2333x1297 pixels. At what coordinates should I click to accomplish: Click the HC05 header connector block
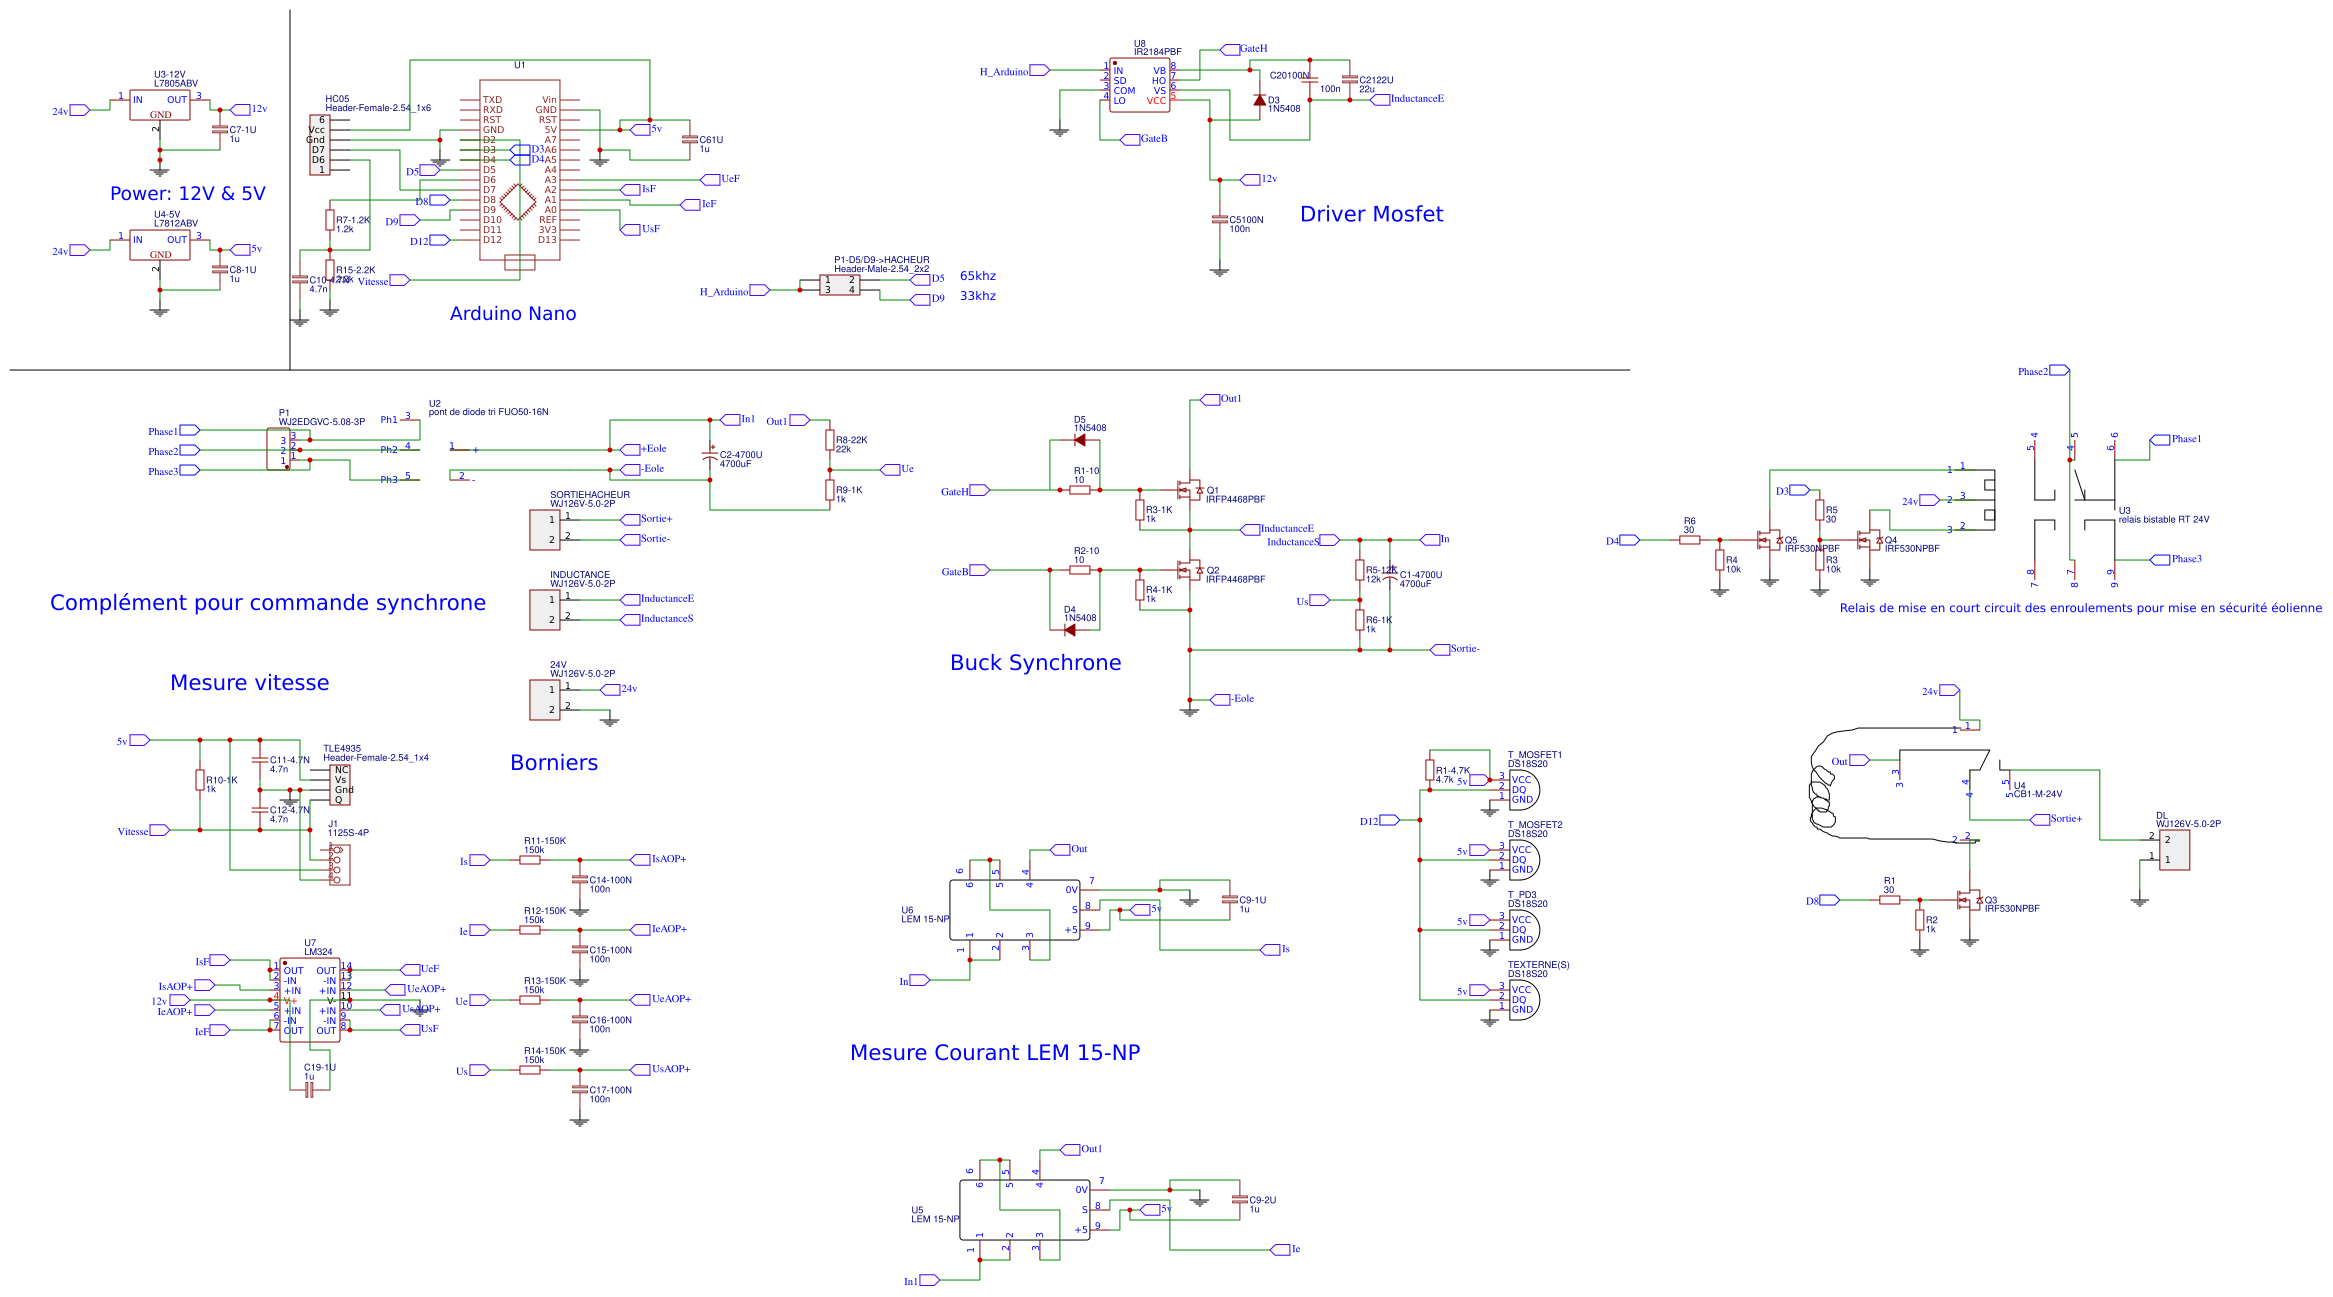coord(318,145)
